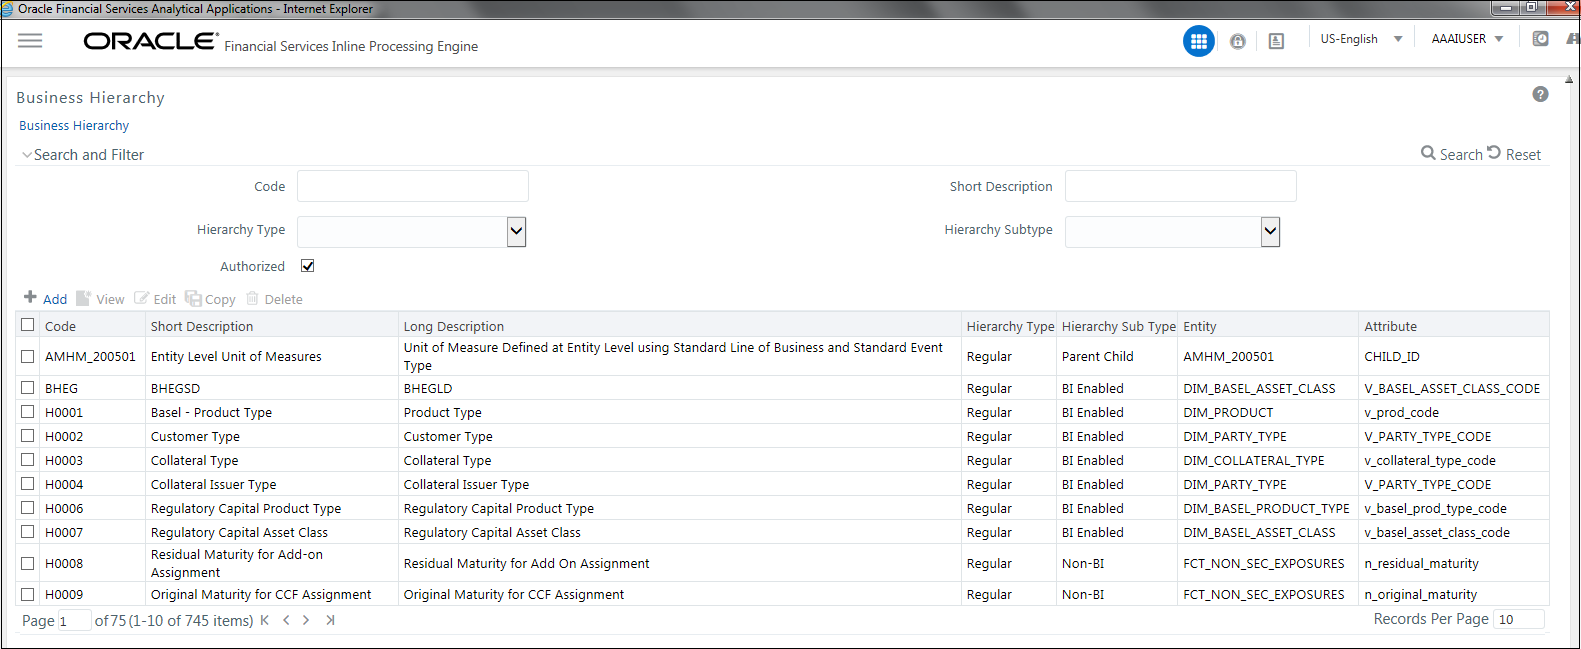Click the administration lock icon in header
Viewport: 1581px width, 649px height.
[1238, 41]
